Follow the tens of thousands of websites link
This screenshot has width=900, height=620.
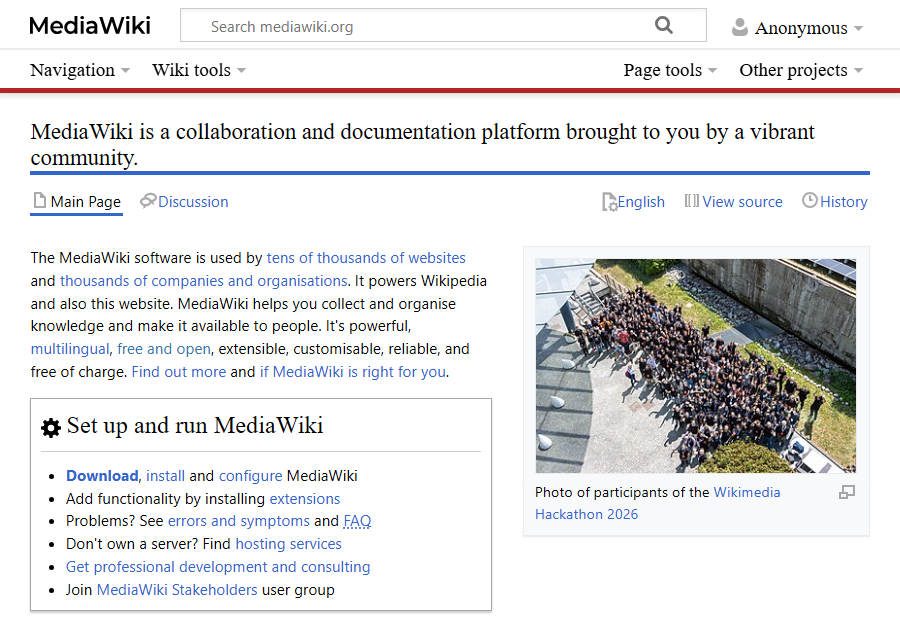(x=366, y=258)
